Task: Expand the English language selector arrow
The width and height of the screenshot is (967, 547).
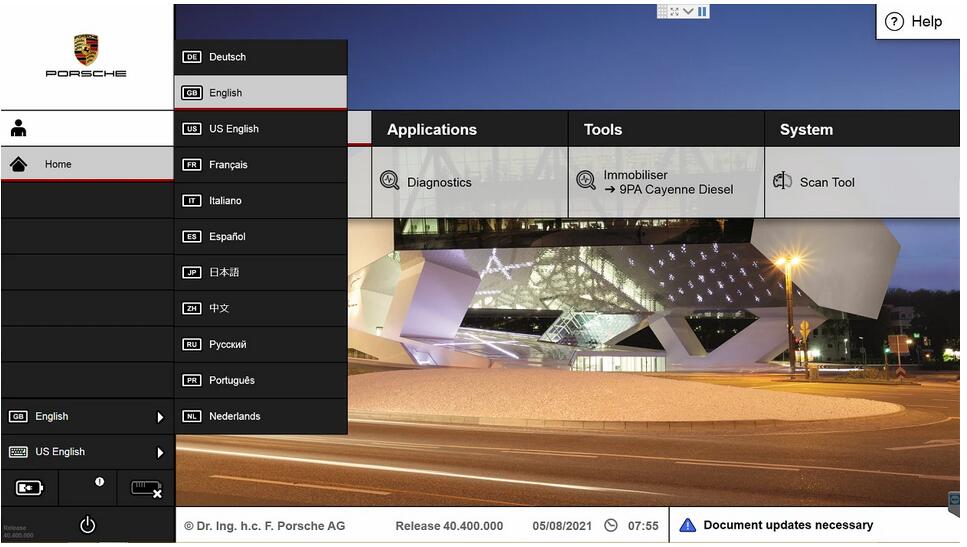Action: pos(160,417)
